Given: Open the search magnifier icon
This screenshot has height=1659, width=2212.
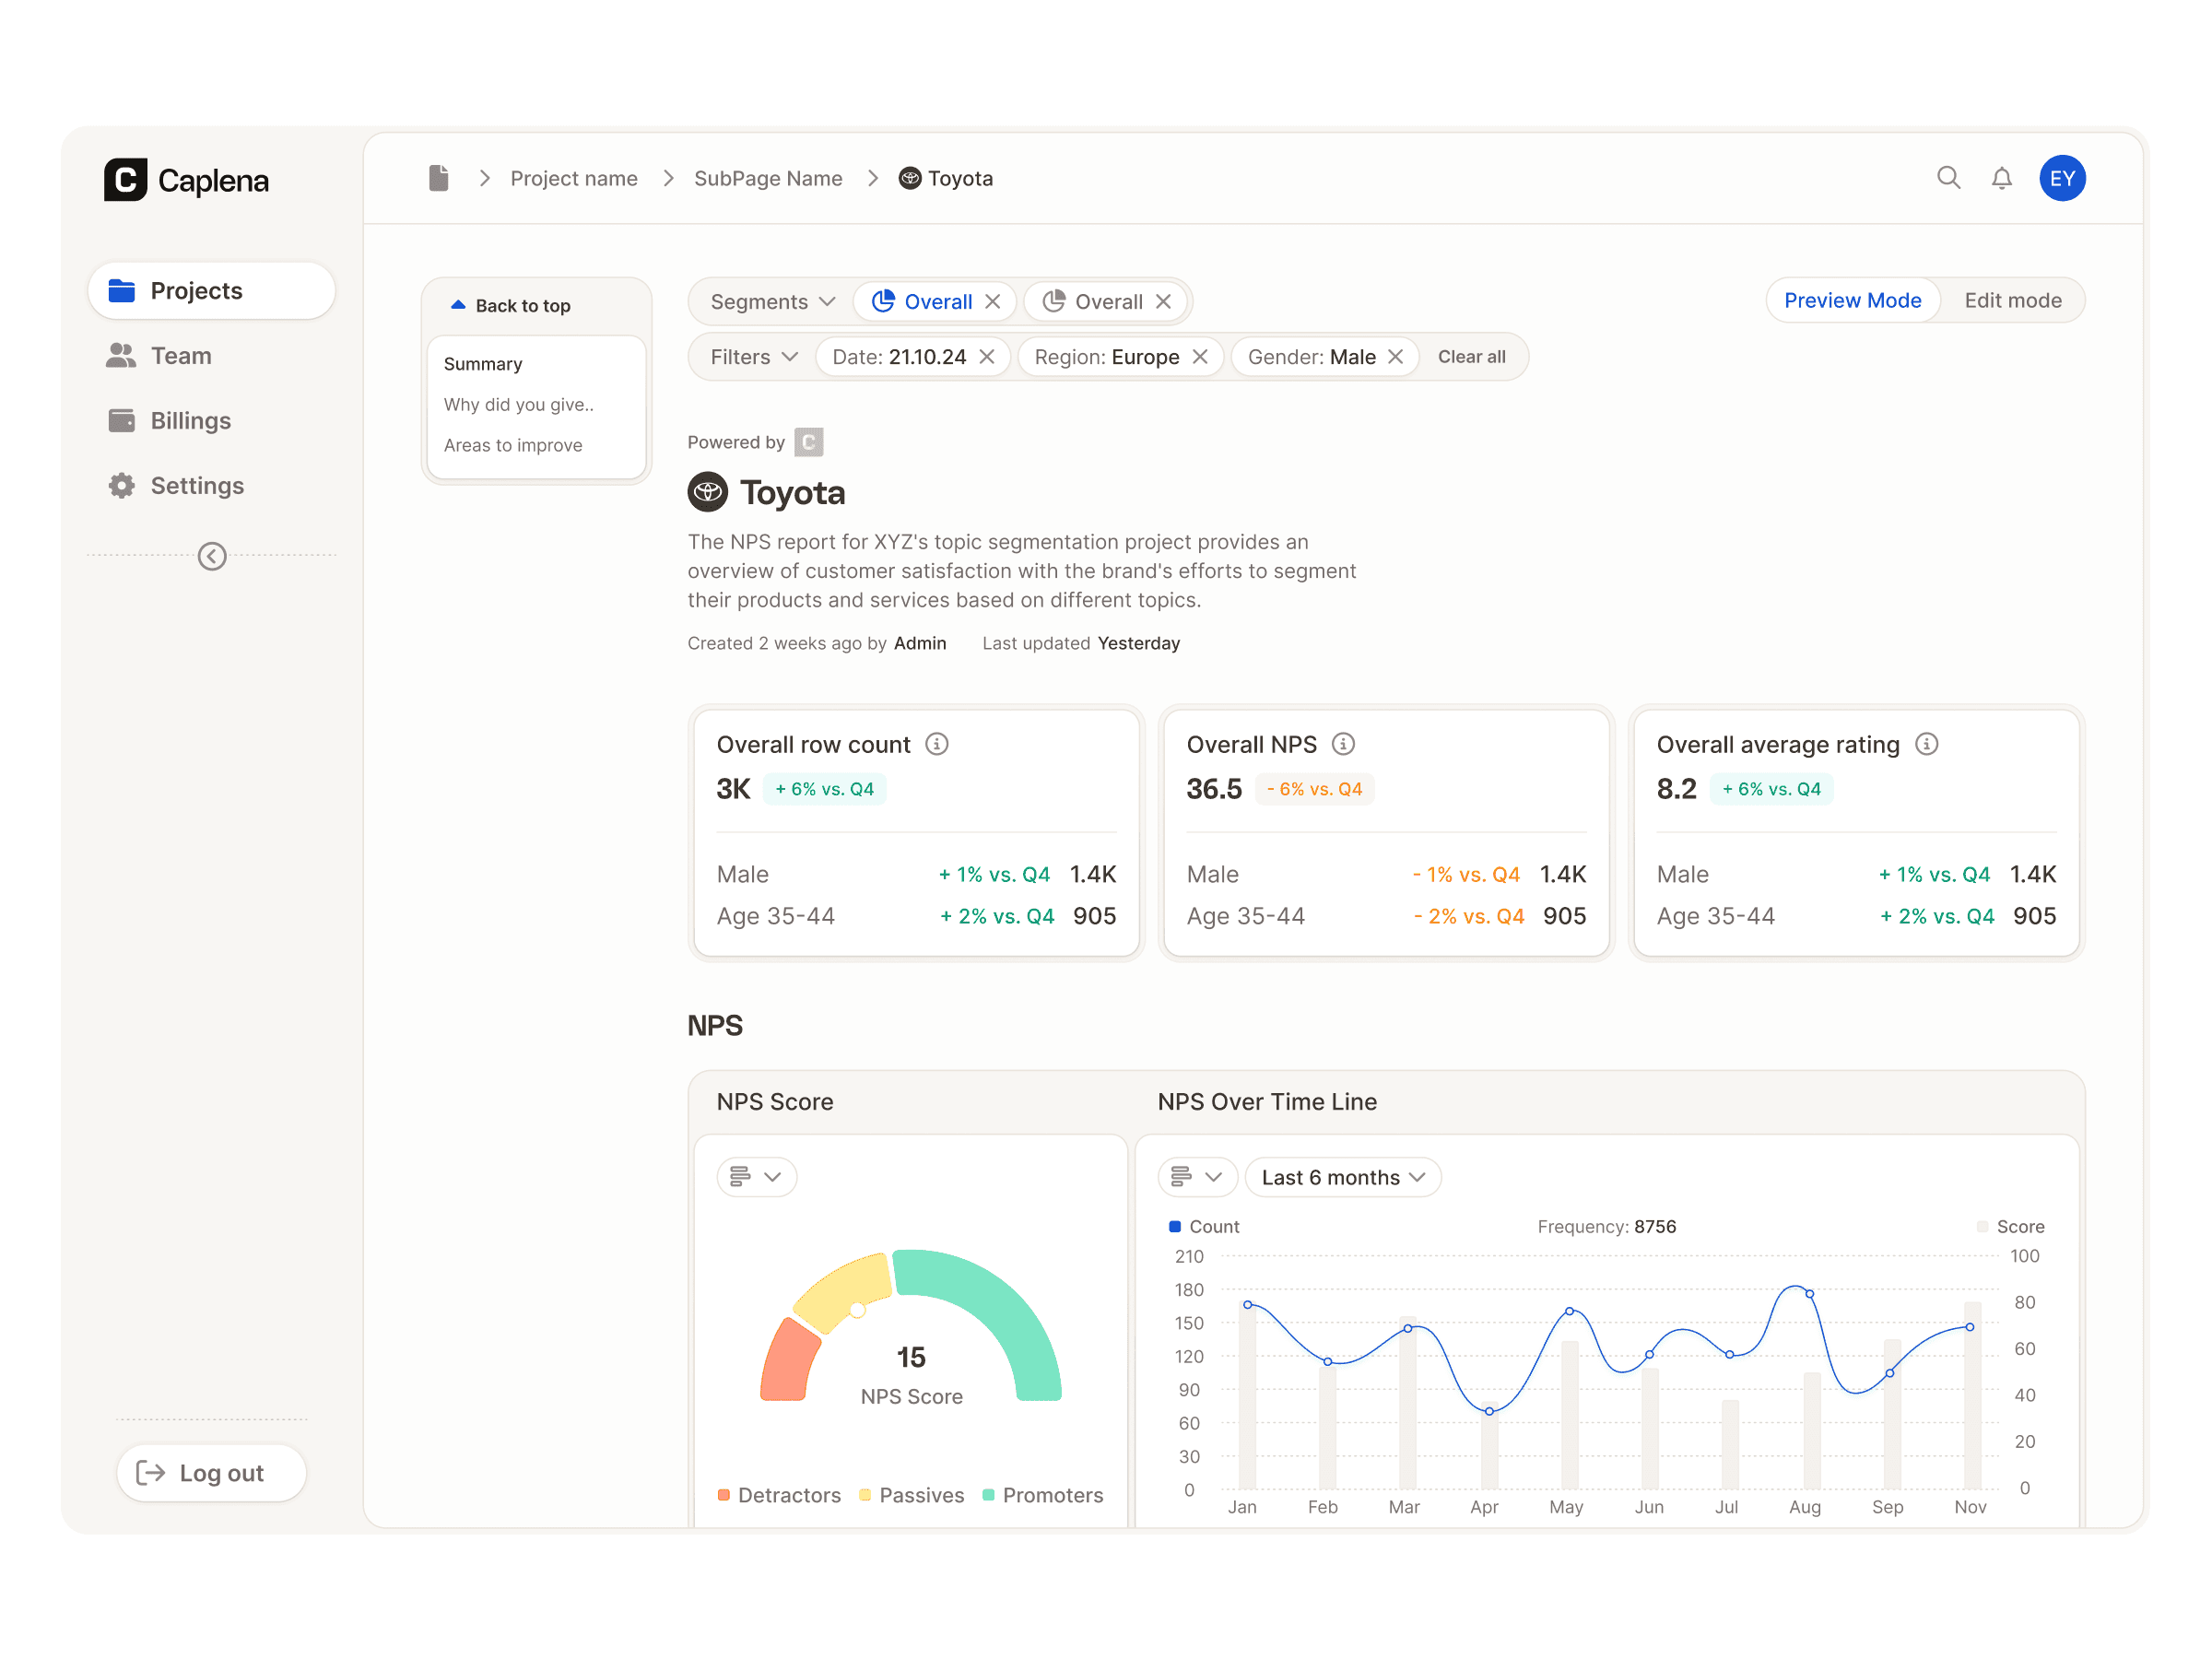Looking at the screenshot, I should point(1948,178).
